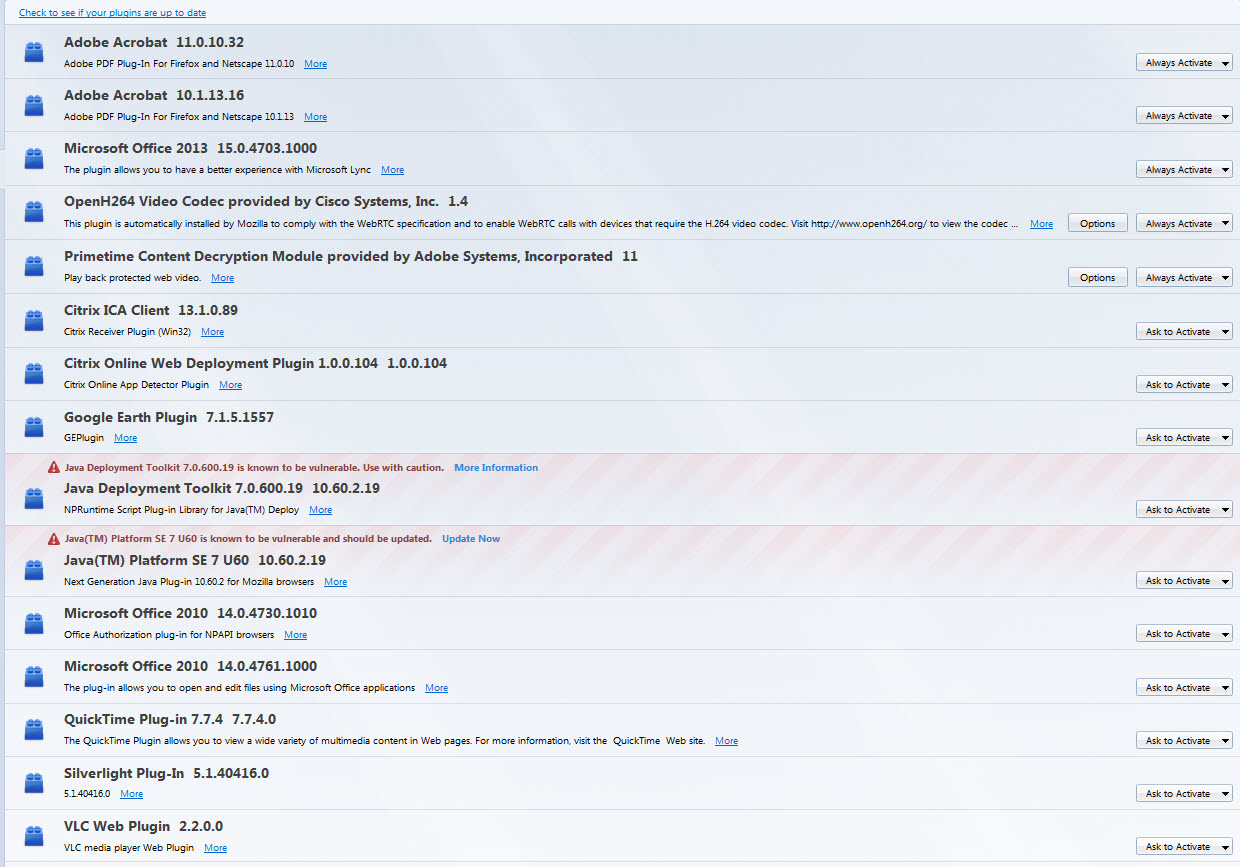Image resolution: width=1240 pixels, height=867 pixels.
Task: Show More for Microsoft Office 2013 Lync plugin
Action: coord(392,170)
